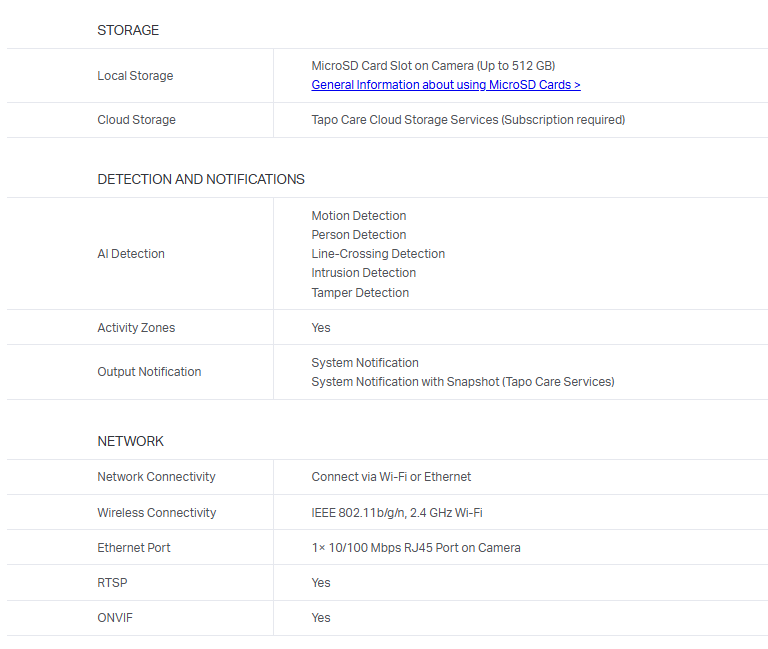
Task: Select the IEEE 802.11b/g/n Wi-Fi value
Action: [397, 513]
